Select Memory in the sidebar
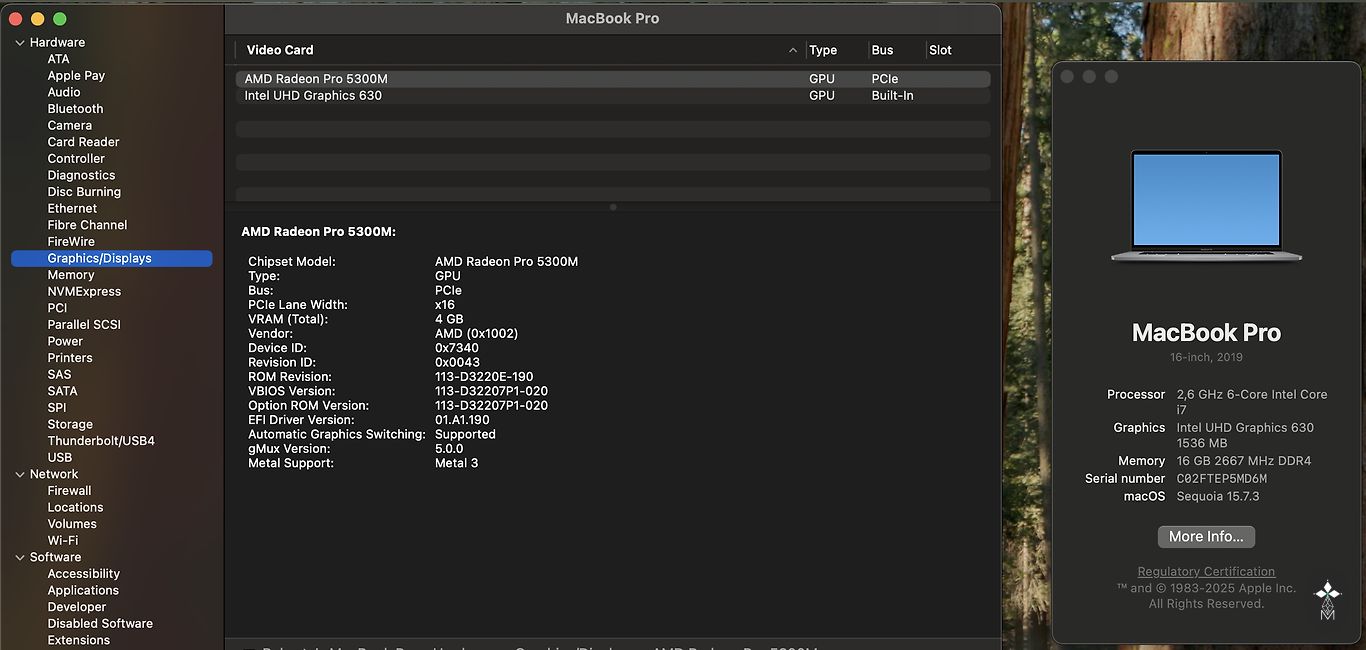 pos(71,275)
